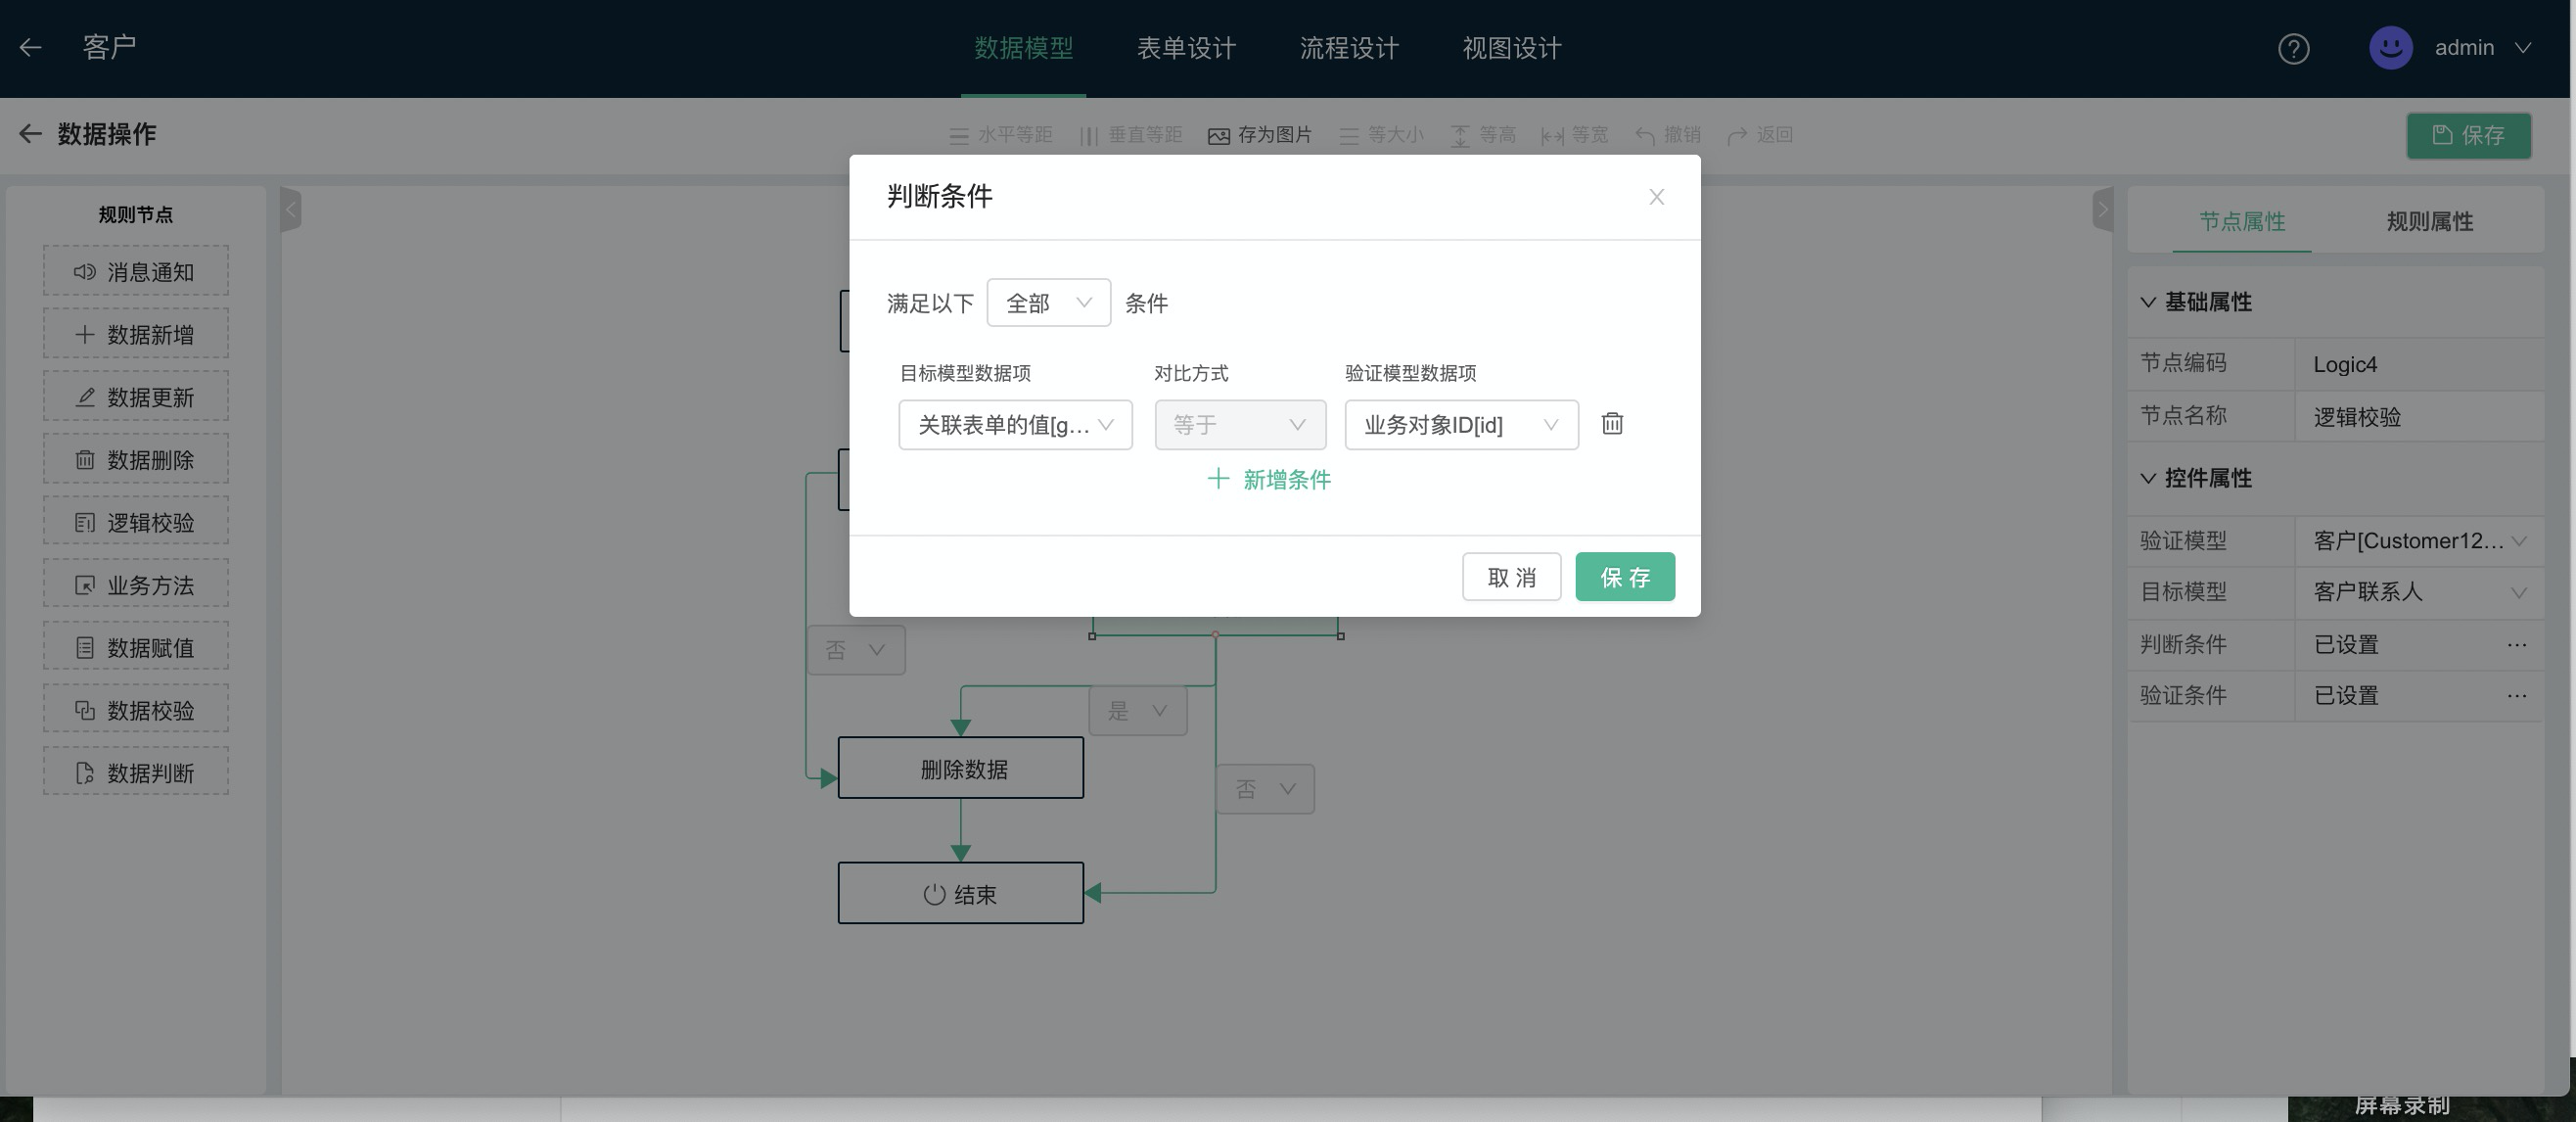
Task: Open the help question mark icon
Action: click(x=2293, y=48)
